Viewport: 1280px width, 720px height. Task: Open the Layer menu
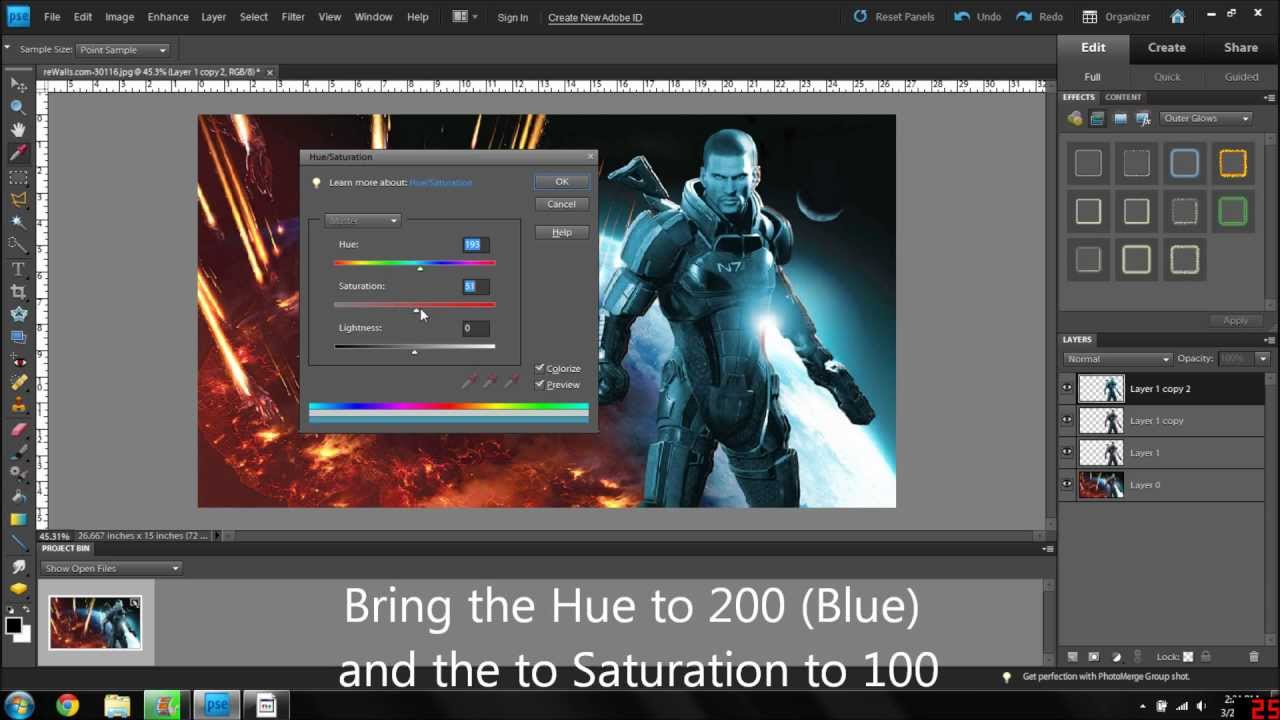click(213, 17)
